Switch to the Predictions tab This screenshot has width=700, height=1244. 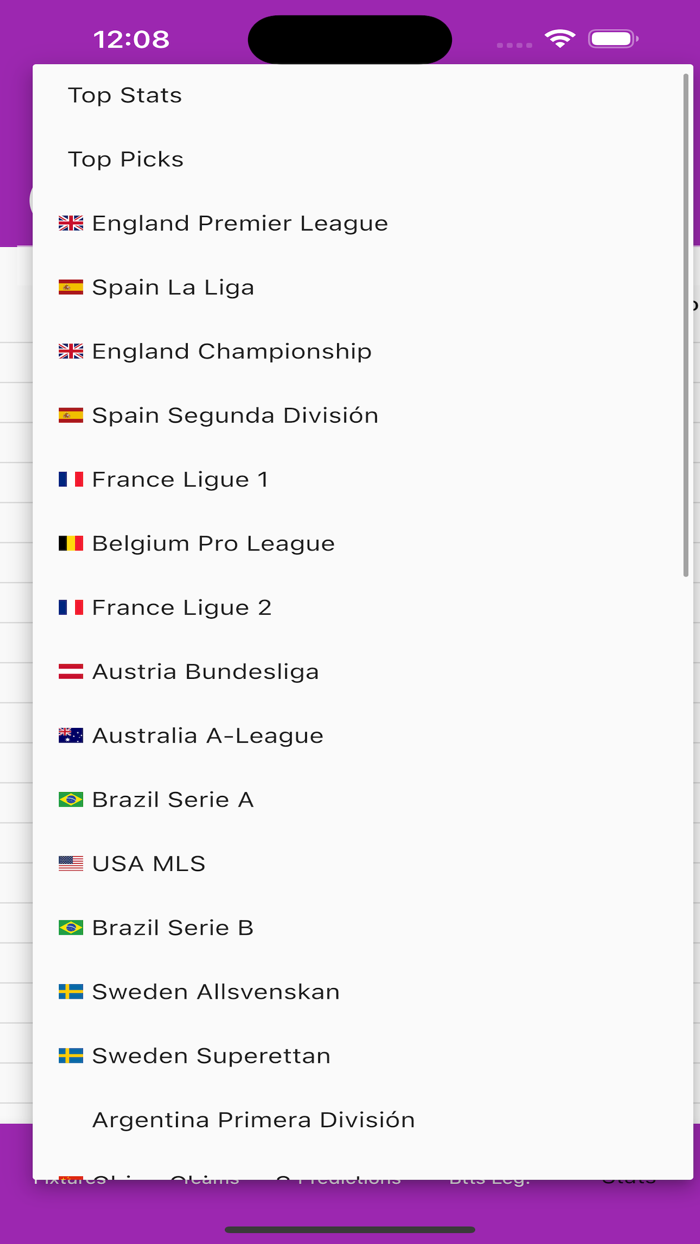pos(340,1177)
